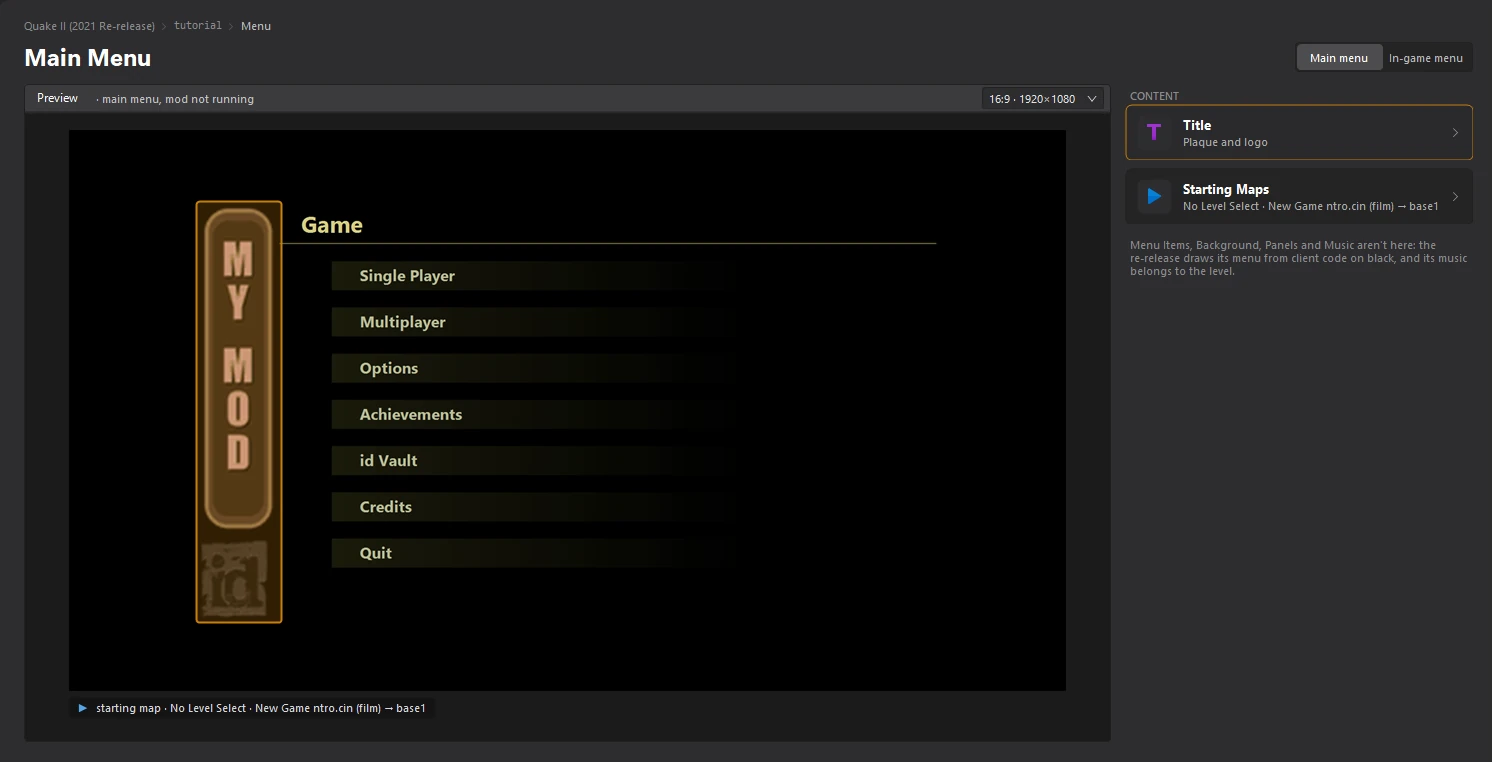Switch to the In-game menu tab
Image resolution: width=1493 pixels, height=762 pixels.
click(1426, 58)
